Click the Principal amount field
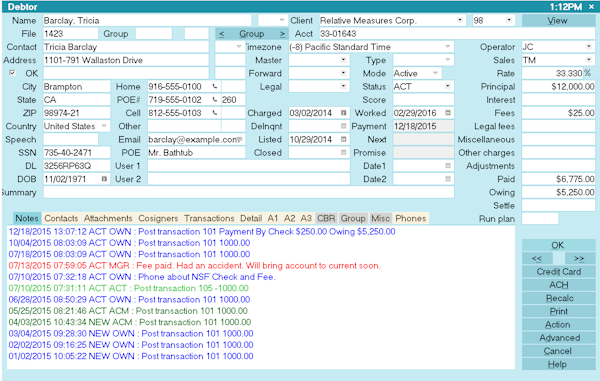Image resolution: width=600 pixels, height=381 pixels. [558, 86]
